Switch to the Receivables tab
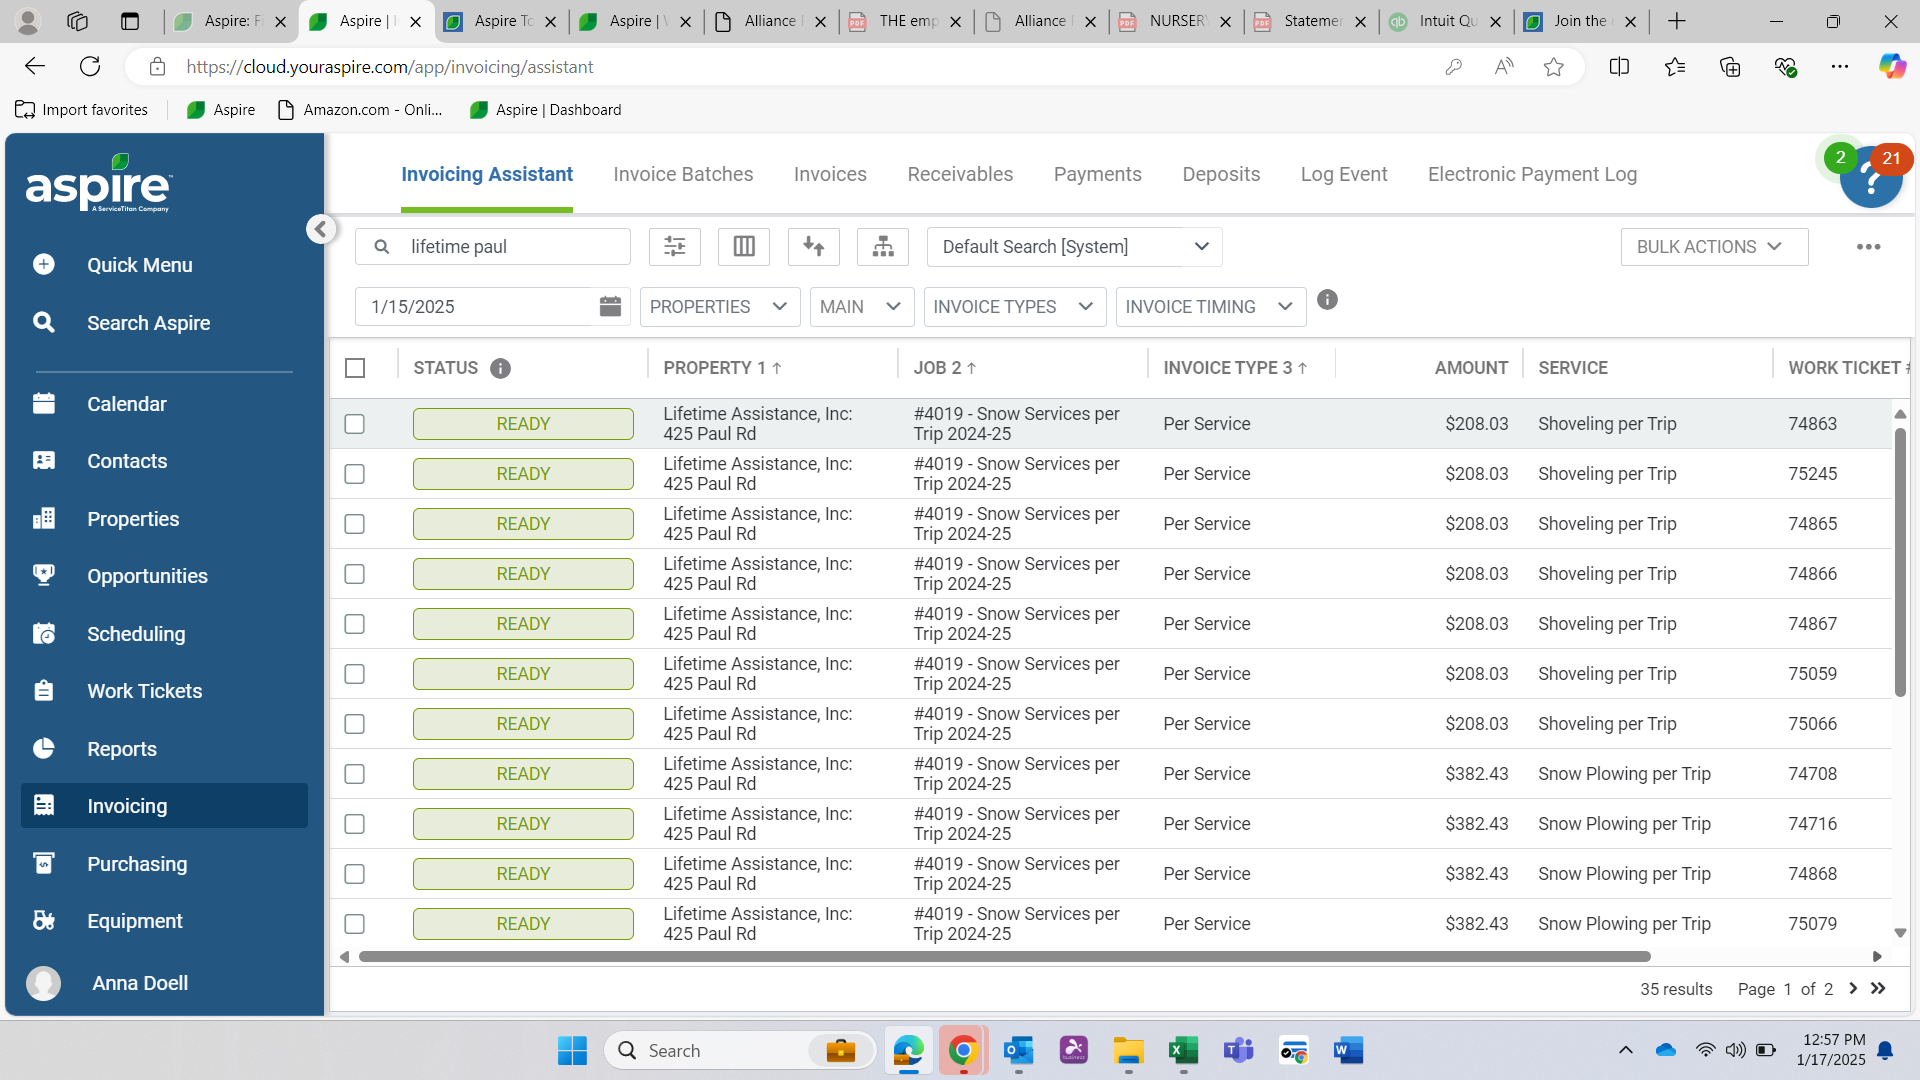The height and width of the screenshot is (1080, 1920). [960, 174]
